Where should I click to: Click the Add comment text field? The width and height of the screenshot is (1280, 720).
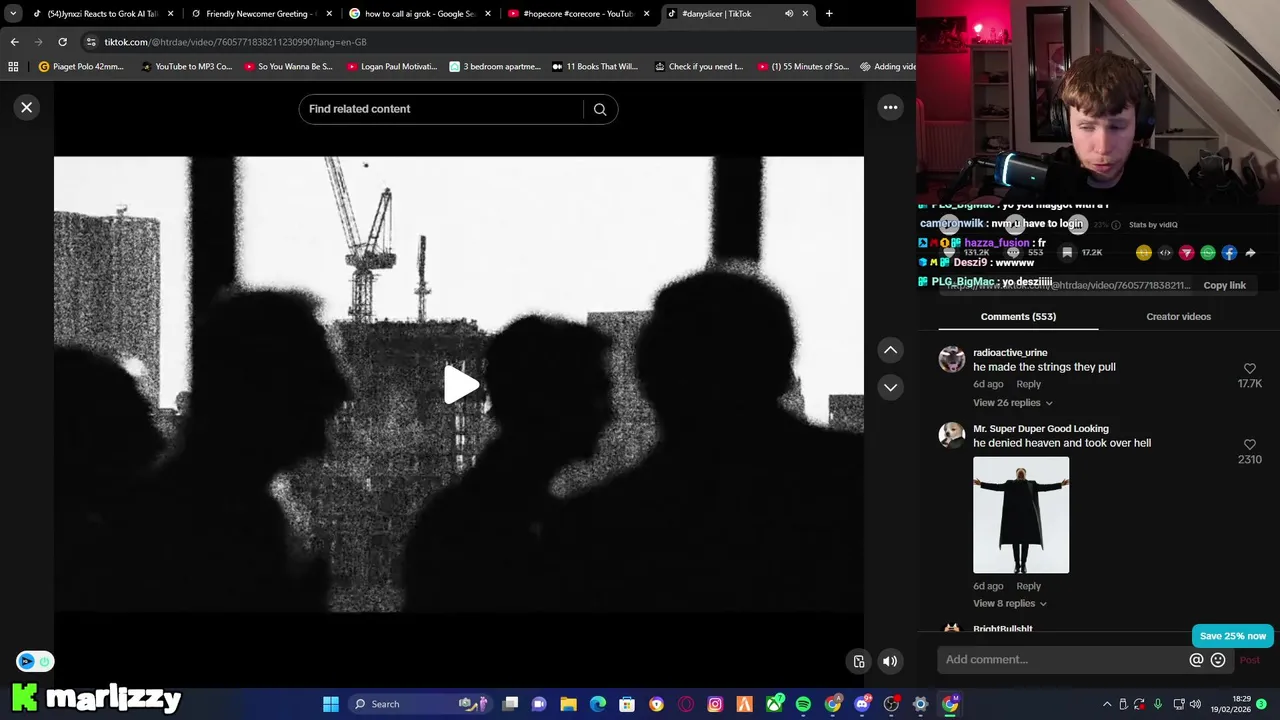click(x=1060, y=660)
